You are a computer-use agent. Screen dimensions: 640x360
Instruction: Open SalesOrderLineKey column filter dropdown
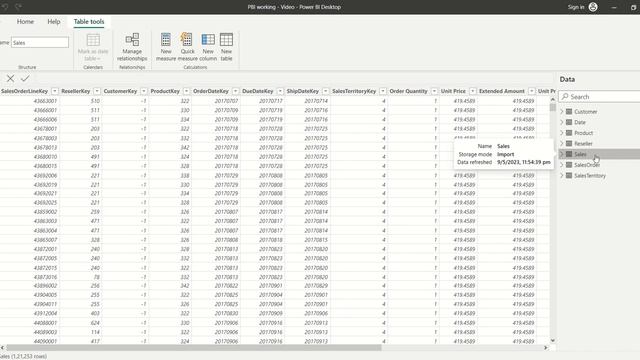[54, 91]
